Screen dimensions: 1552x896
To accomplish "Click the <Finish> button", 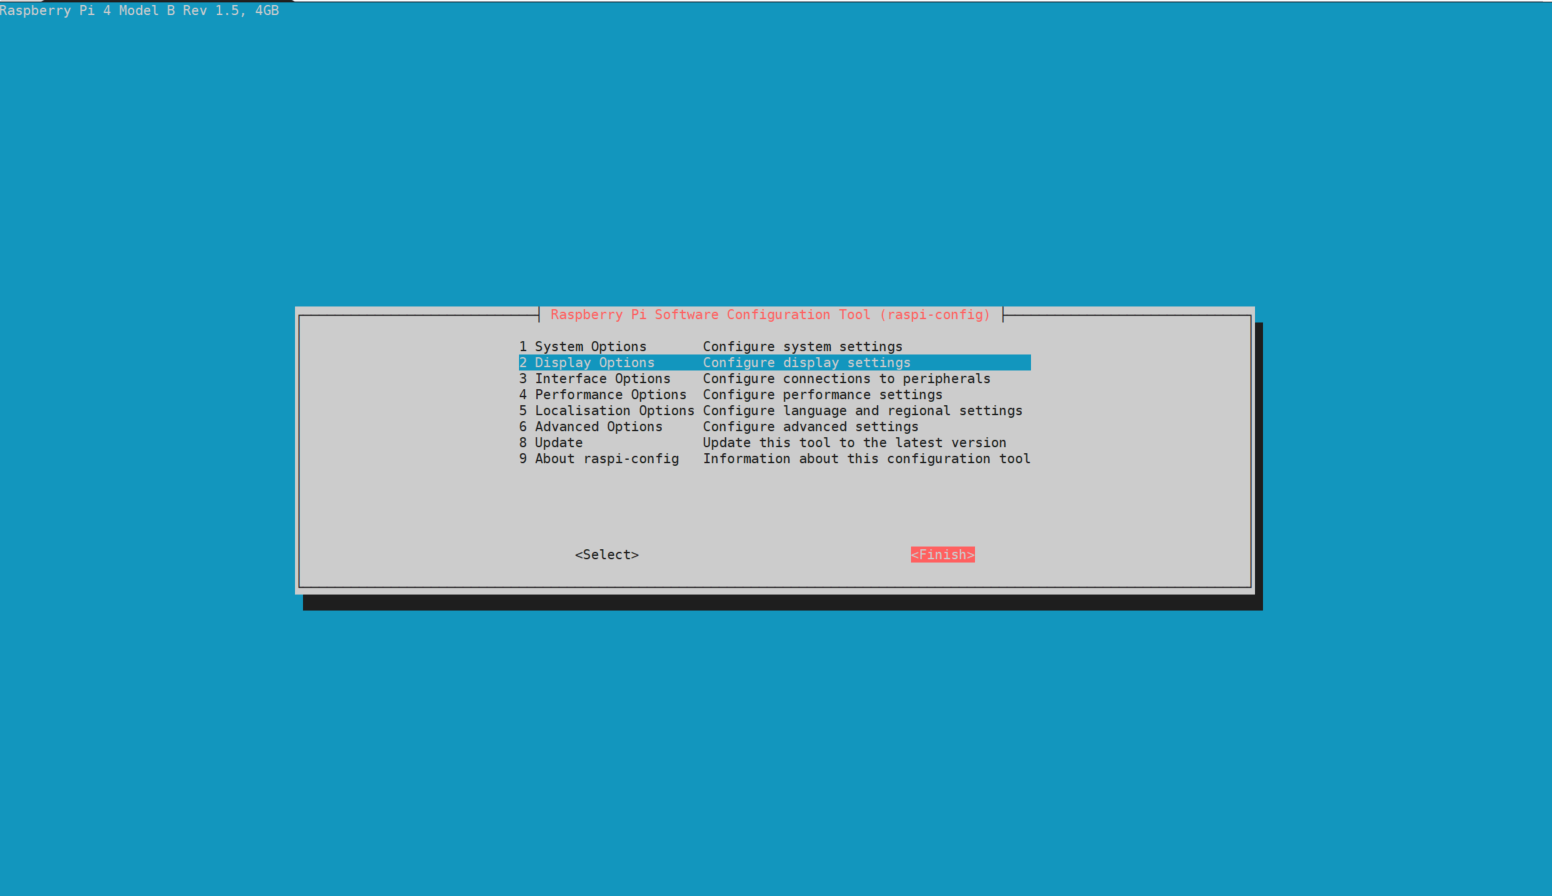I will (943, 555).
